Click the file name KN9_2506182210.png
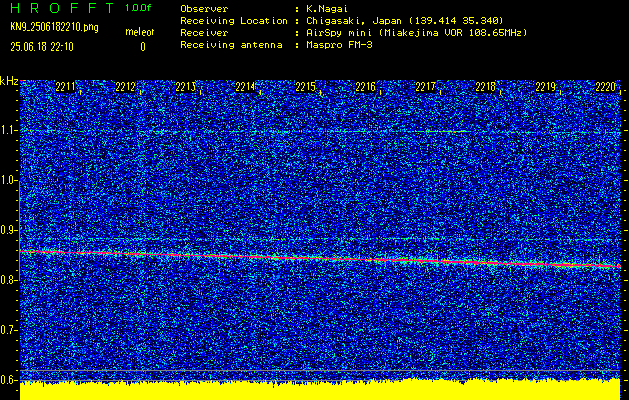 pos(54,27)
